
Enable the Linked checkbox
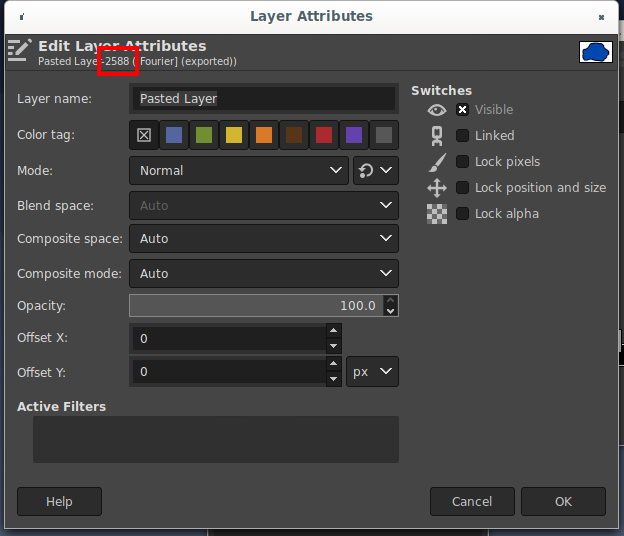pos(462,136)
